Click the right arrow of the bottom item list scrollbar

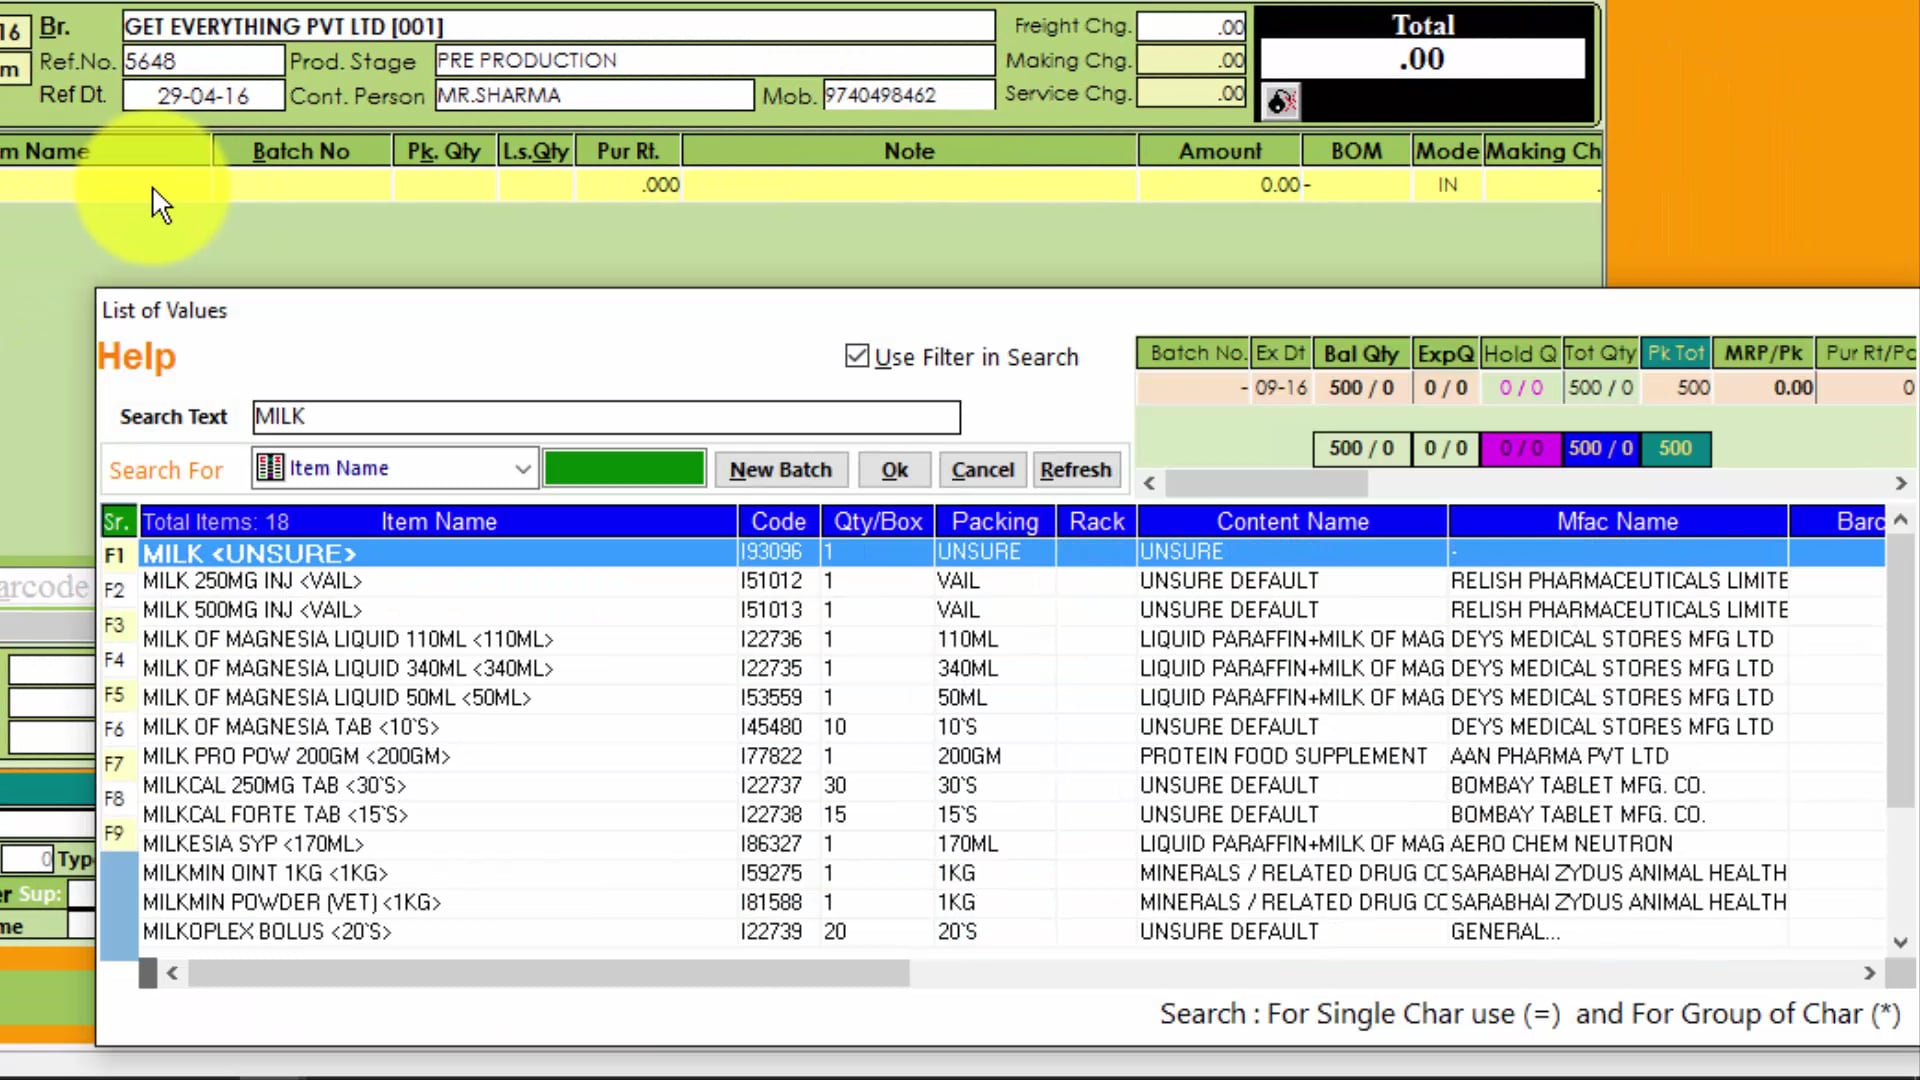tap(1868, 972)
